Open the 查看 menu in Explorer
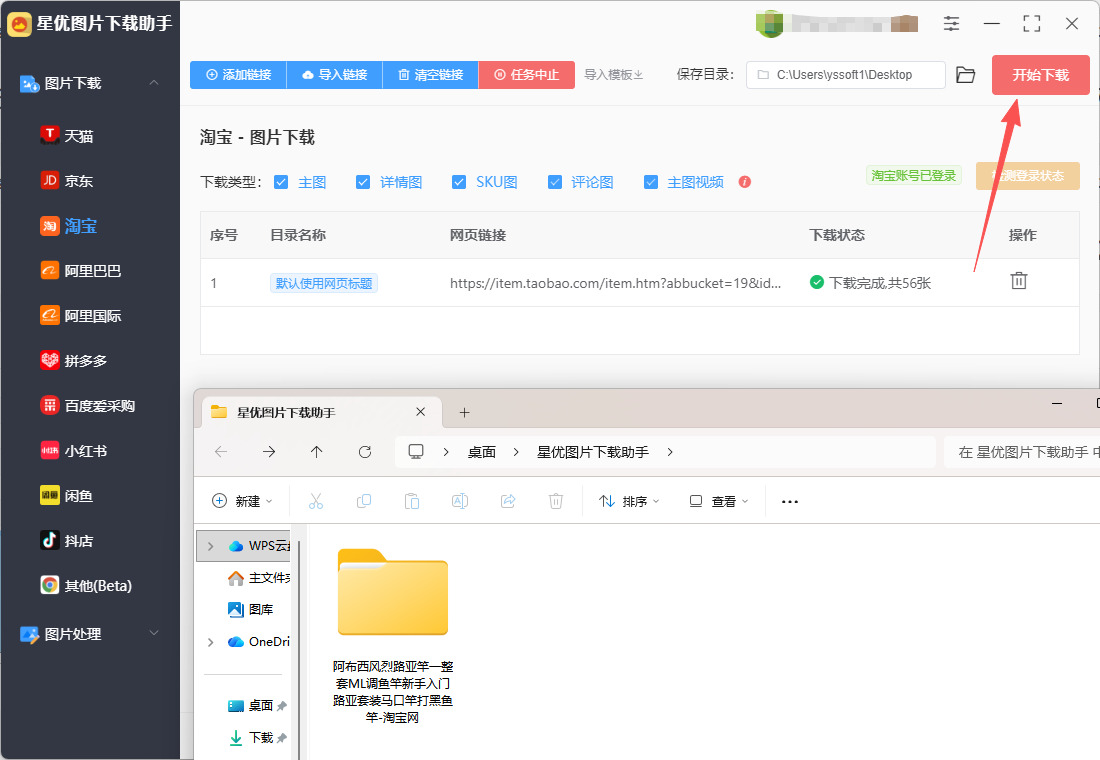Viewport: 1100px width, 760px height. [x=719, y=501]
